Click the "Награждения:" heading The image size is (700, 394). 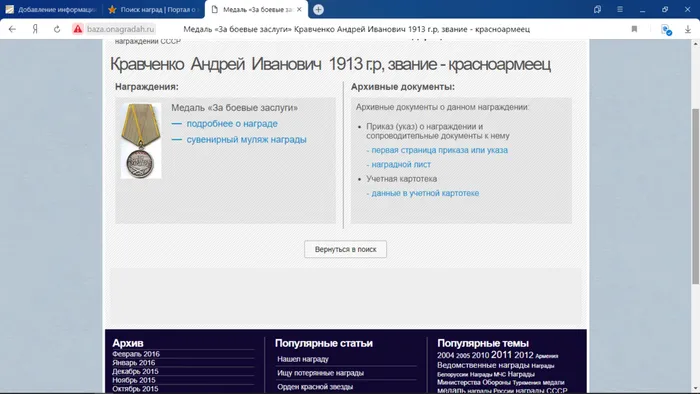coord(147,87)
